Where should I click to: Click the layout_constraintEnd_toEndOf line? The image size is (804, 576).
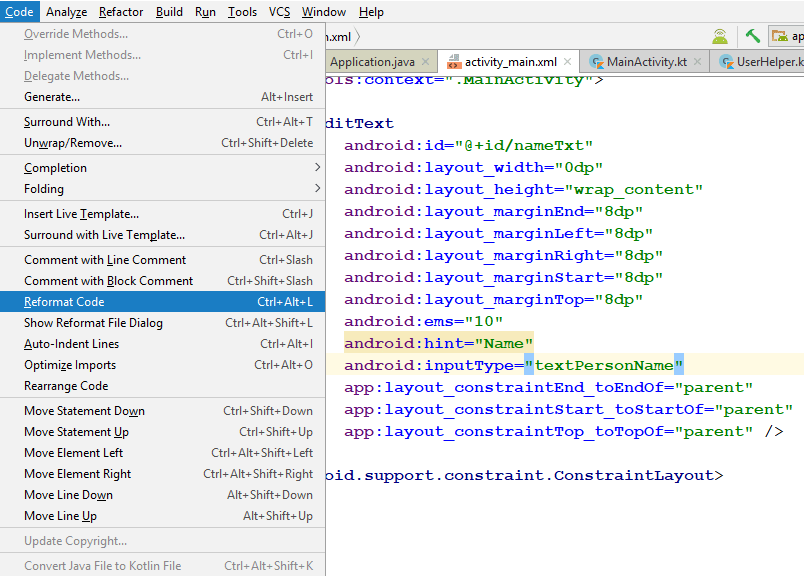(x=548, y=387)
